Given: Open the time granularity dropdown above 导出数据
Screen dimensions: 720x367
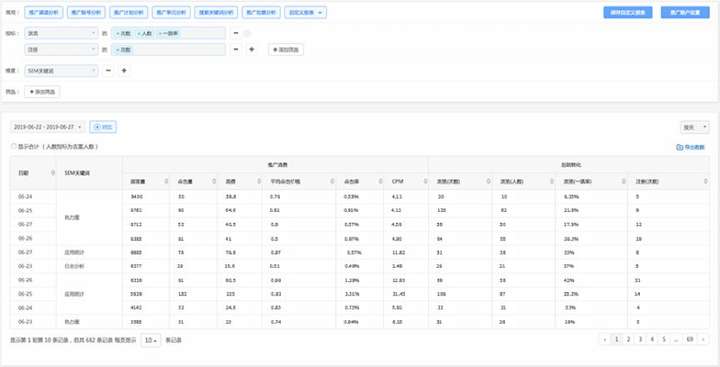Looking at the screenshot, I should click(695, 127).
